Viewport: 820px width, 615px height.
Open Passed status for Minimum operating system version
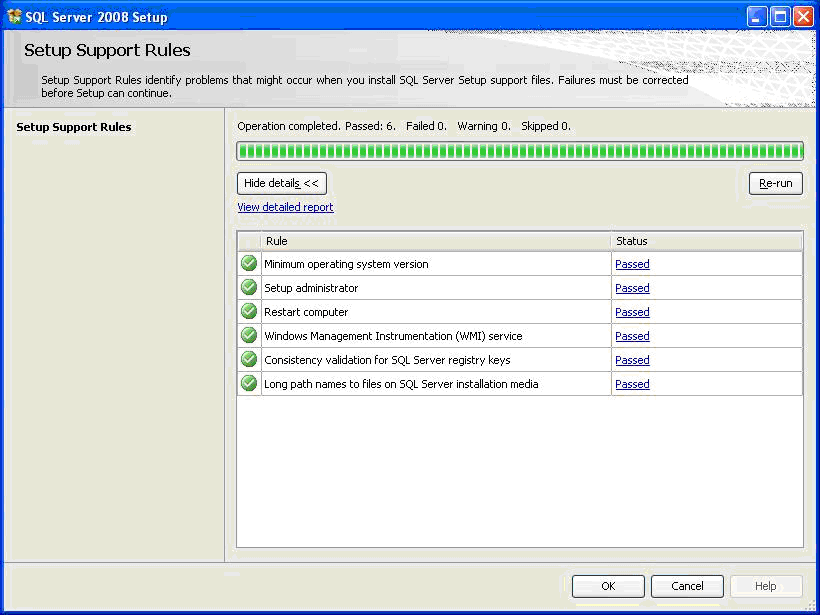(632, 264)
